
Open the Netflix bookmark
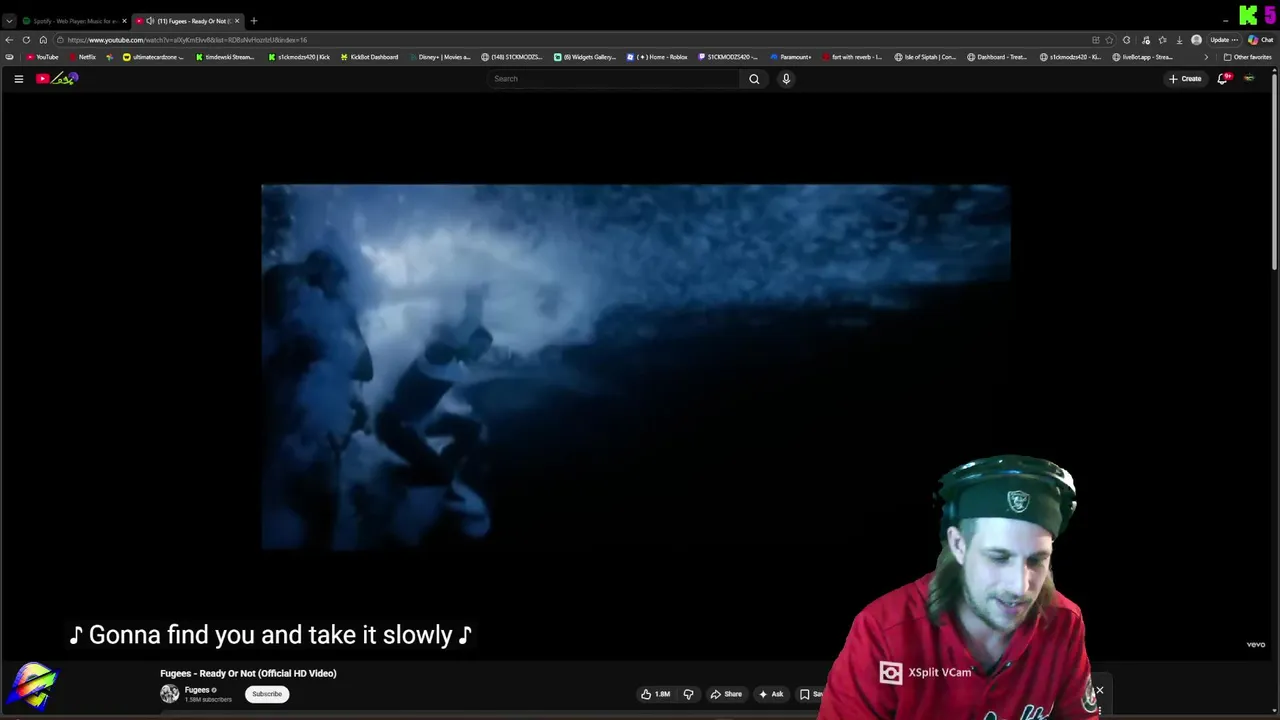[82, 57]
